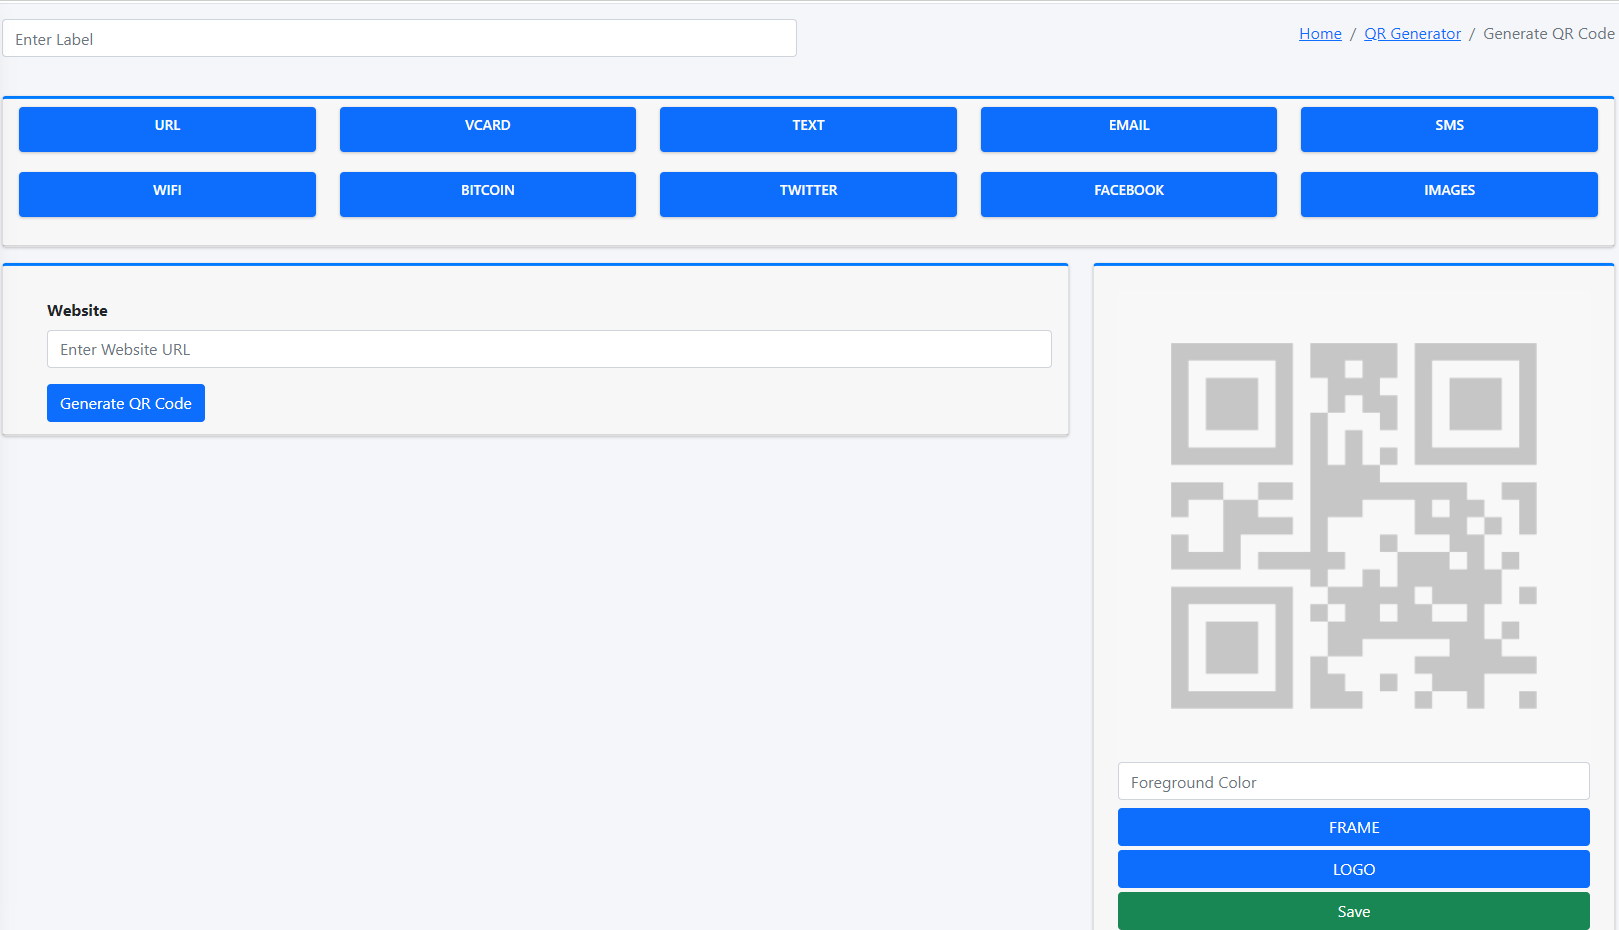Focus the Enter Website URL field
Image resolution: width=1619 pixels, height=930 pixels.
(549, 349)
